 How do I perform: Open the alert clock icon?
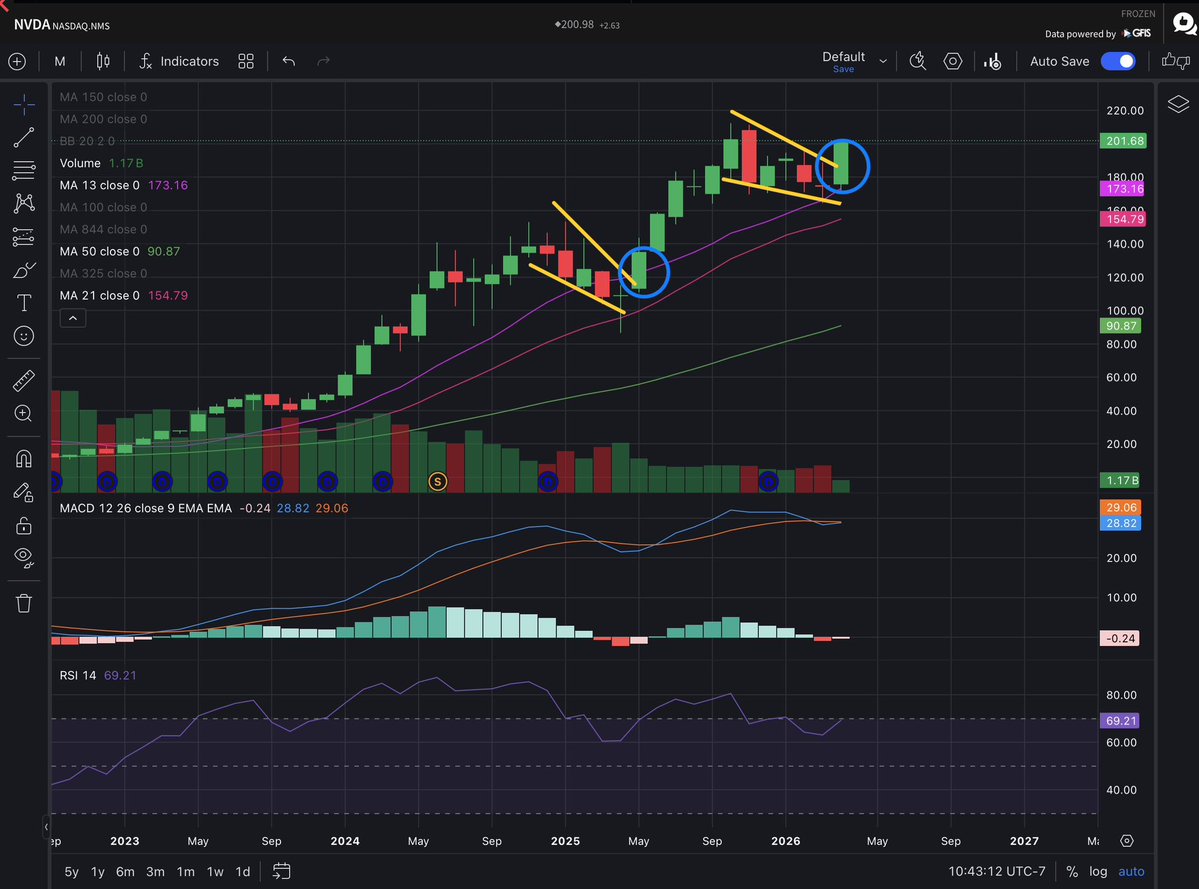coord(918,61)
